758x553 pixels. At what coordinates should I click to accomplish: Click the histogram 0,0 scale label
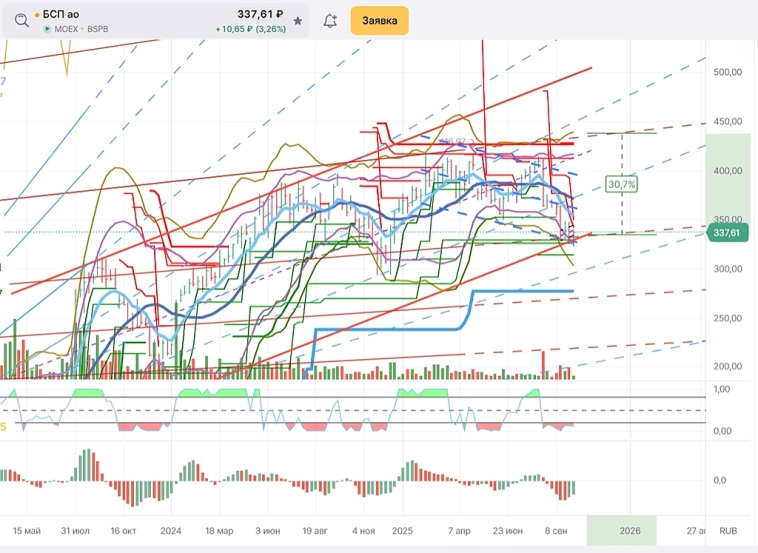coord(719,480)
